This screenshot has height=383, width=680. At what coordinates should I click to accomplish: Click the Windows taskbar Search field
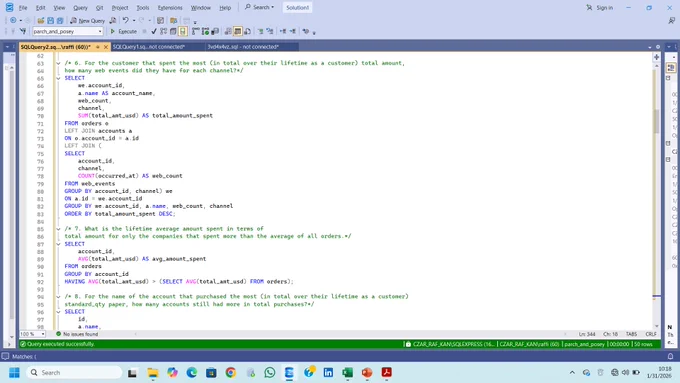pyautogui.click(x=75, y=373)
